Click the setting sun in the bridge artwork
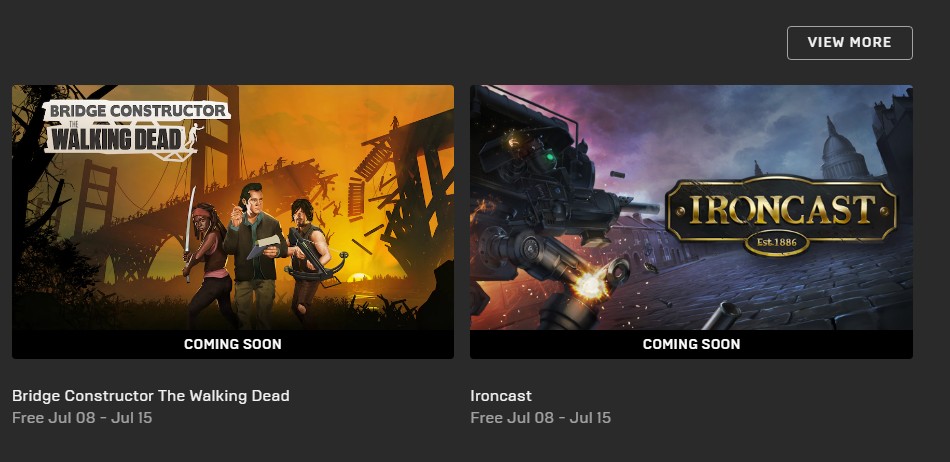950x462 pixels. pyautogui.click(x=359, y=277)
